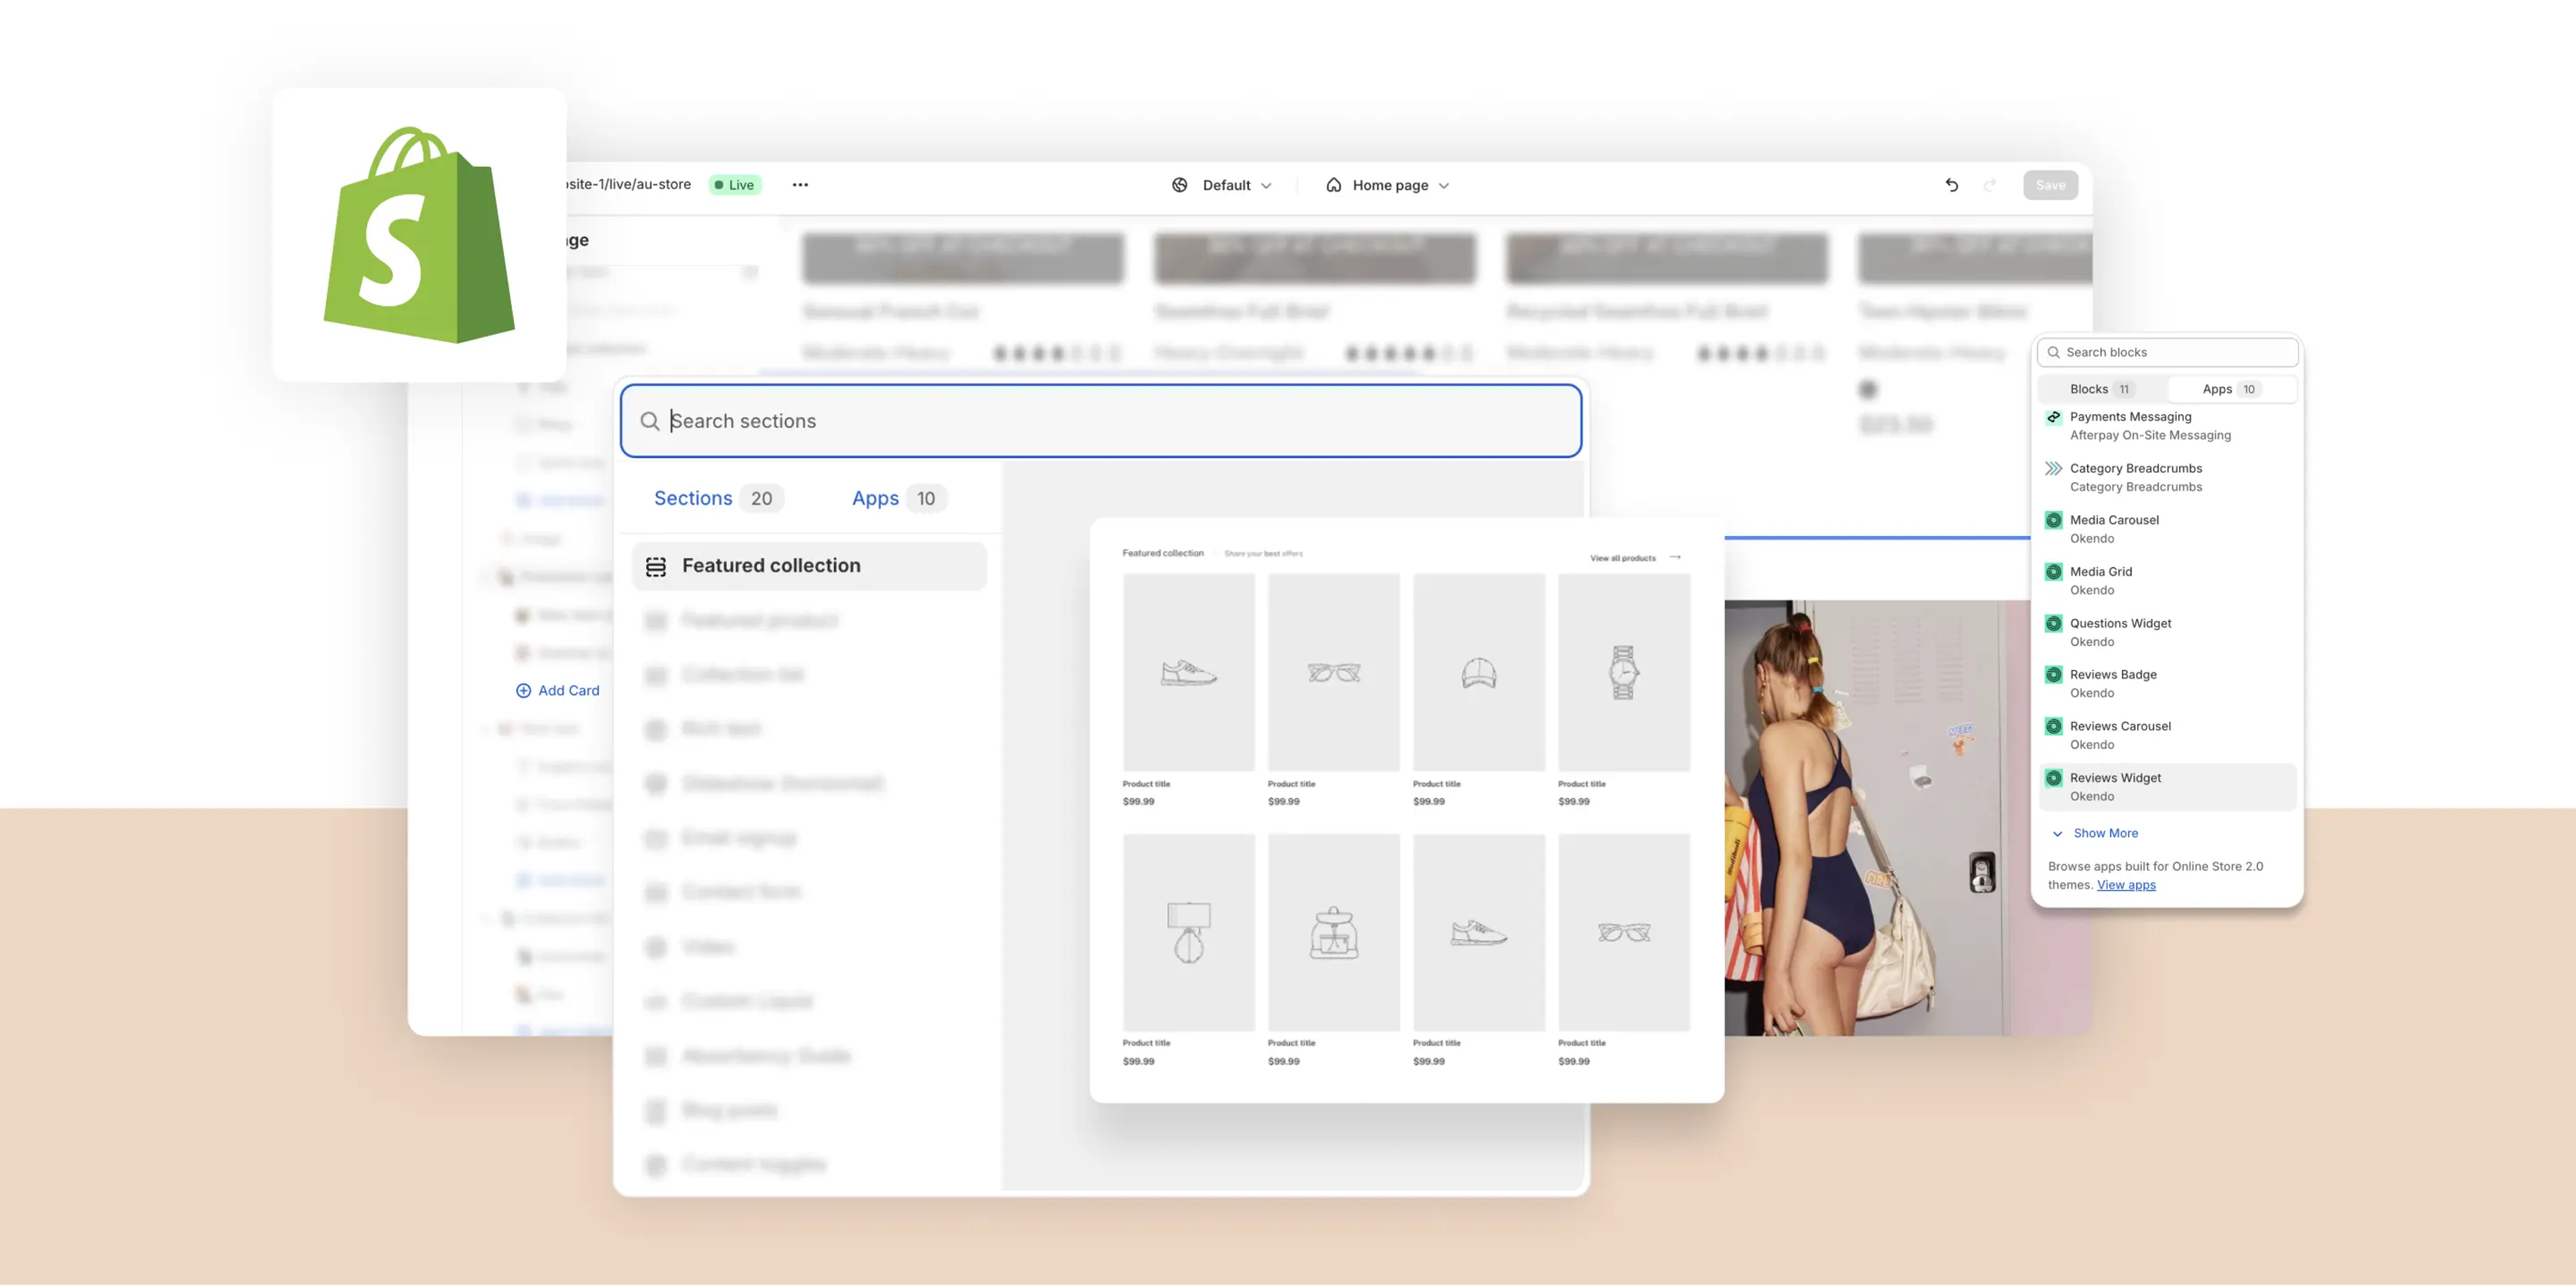The height and width of the screenshot is (1285, 2576).
Task: Click the plus icon beside Add Card
Action: 523,690
